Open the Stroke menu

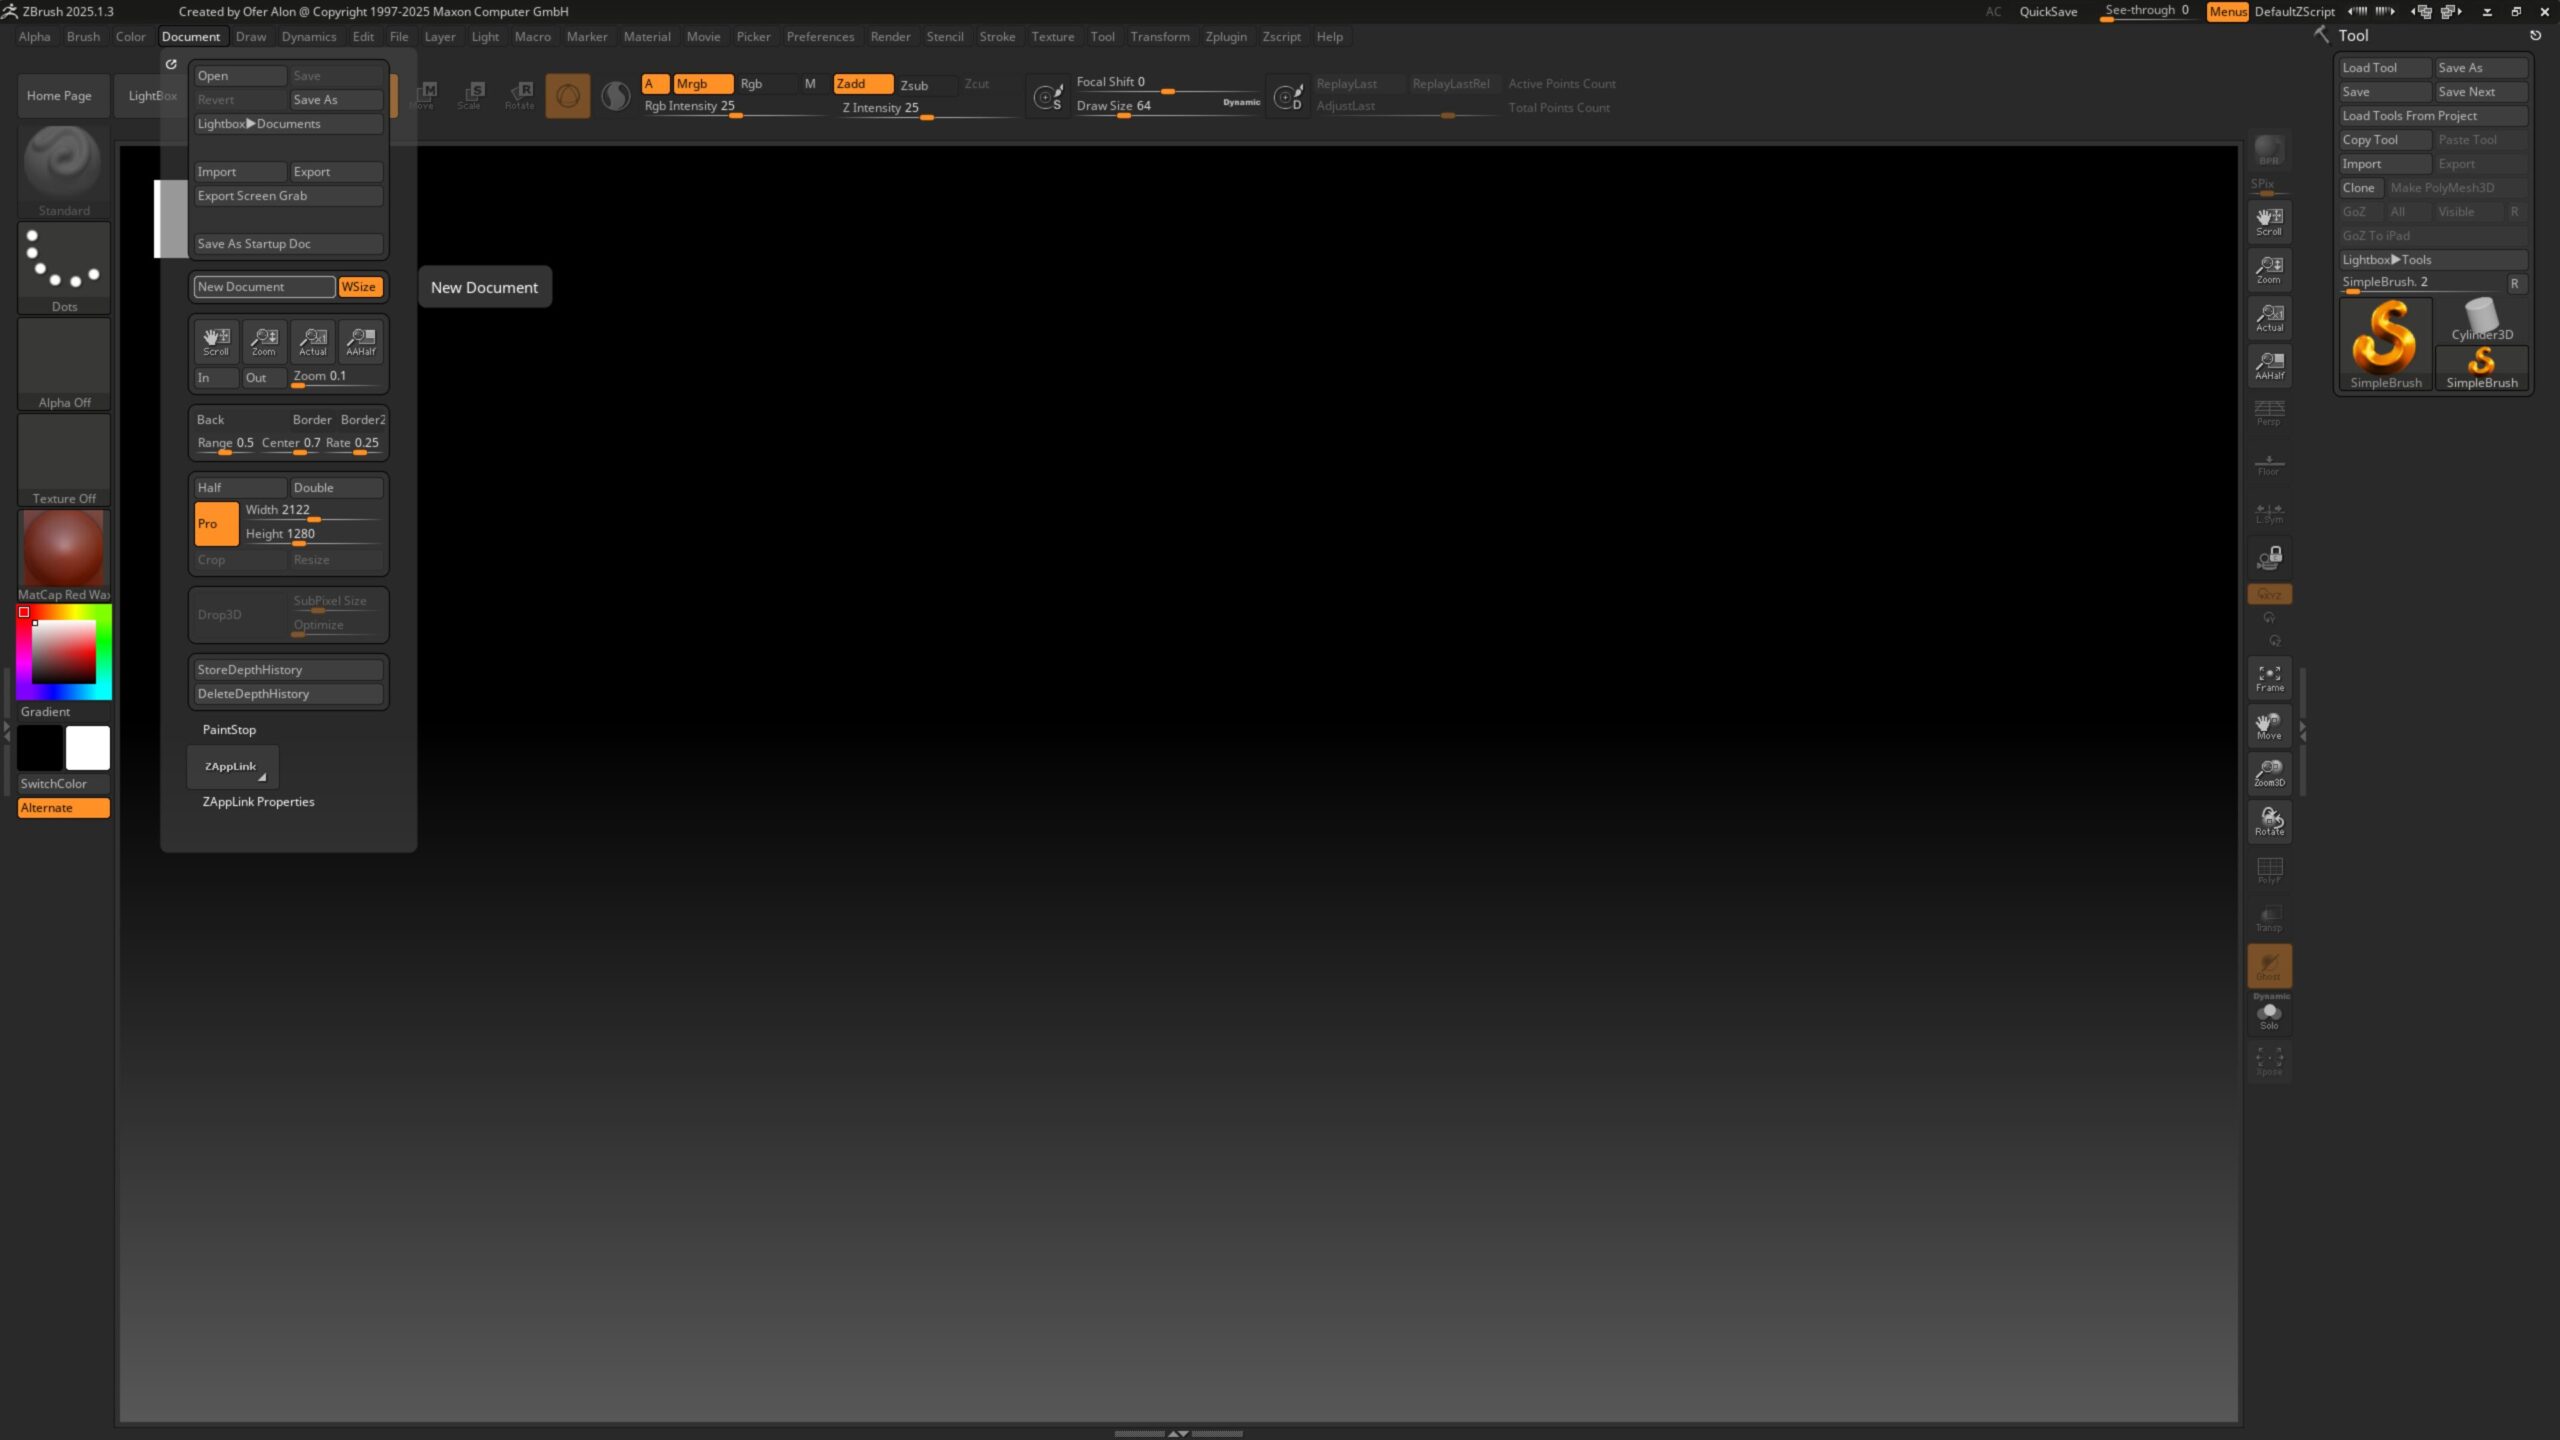[997, 36]
